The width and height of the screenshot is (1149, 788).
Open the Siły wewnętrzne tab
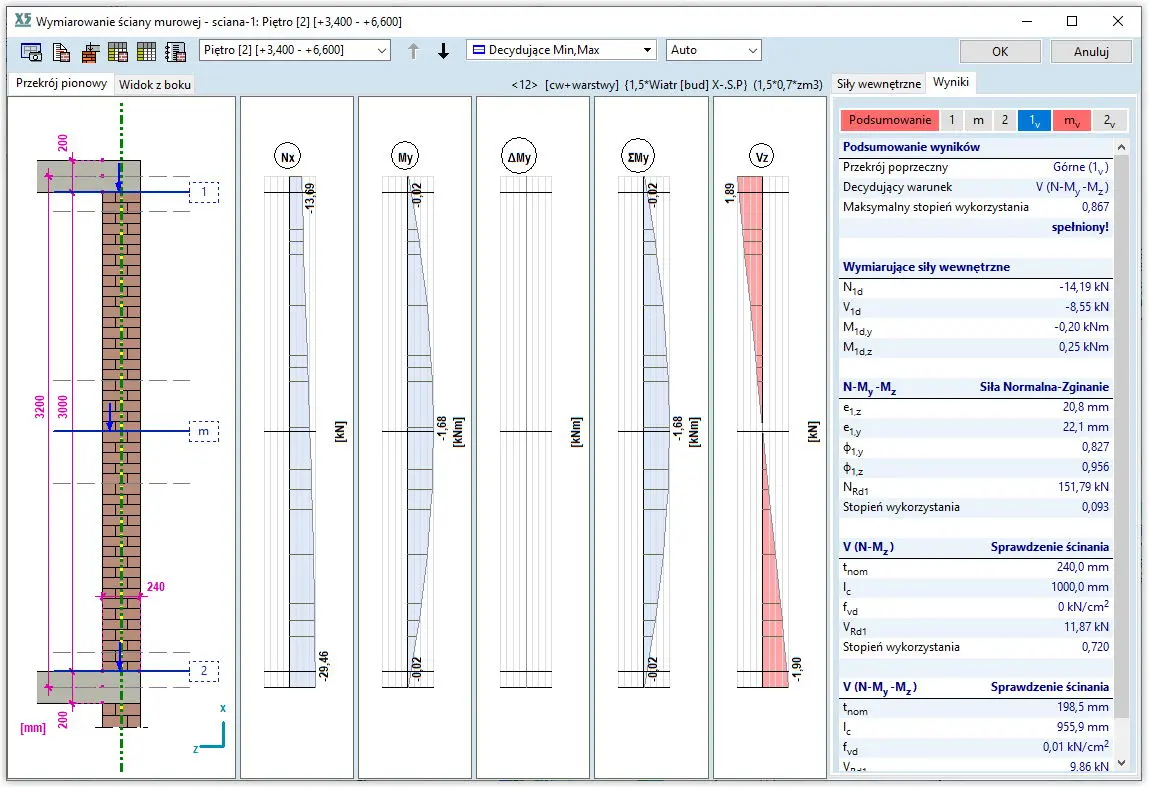tap(878, 84)
